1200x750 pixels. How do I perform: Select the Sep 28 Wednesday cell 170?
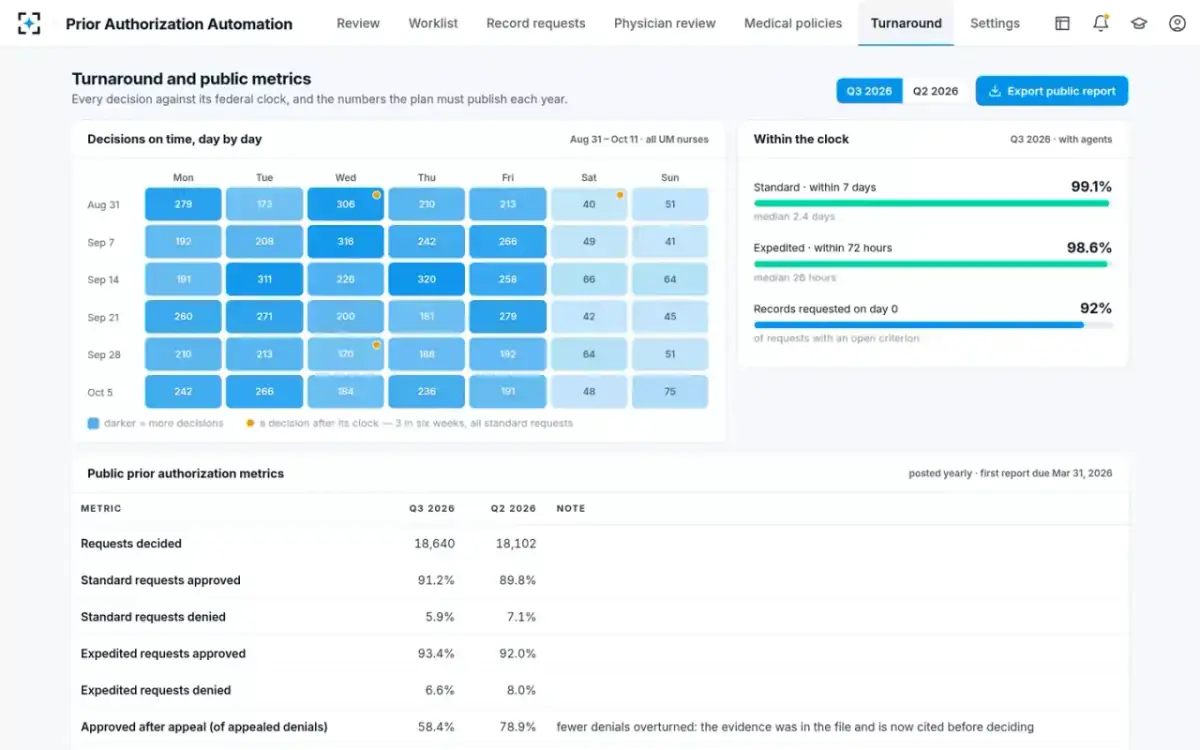(x=345, y=354)
